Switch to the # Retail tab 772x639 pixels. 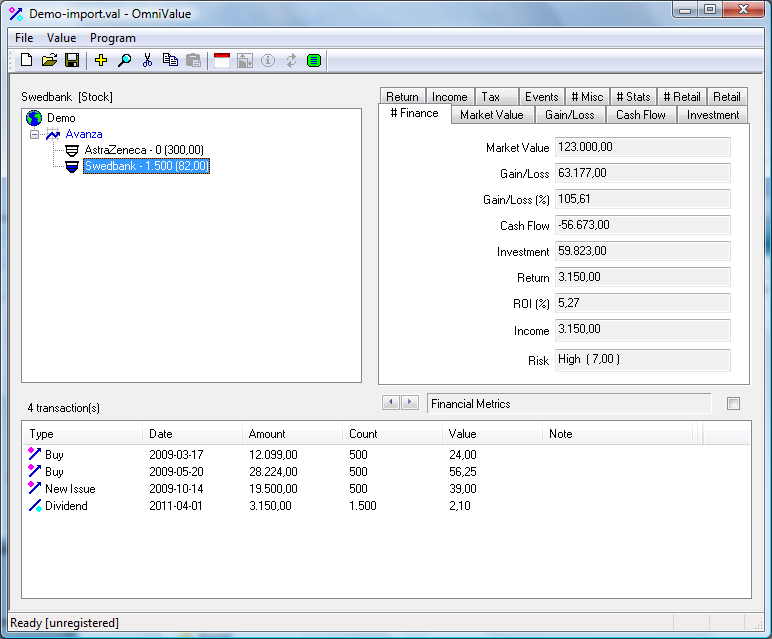682,96
